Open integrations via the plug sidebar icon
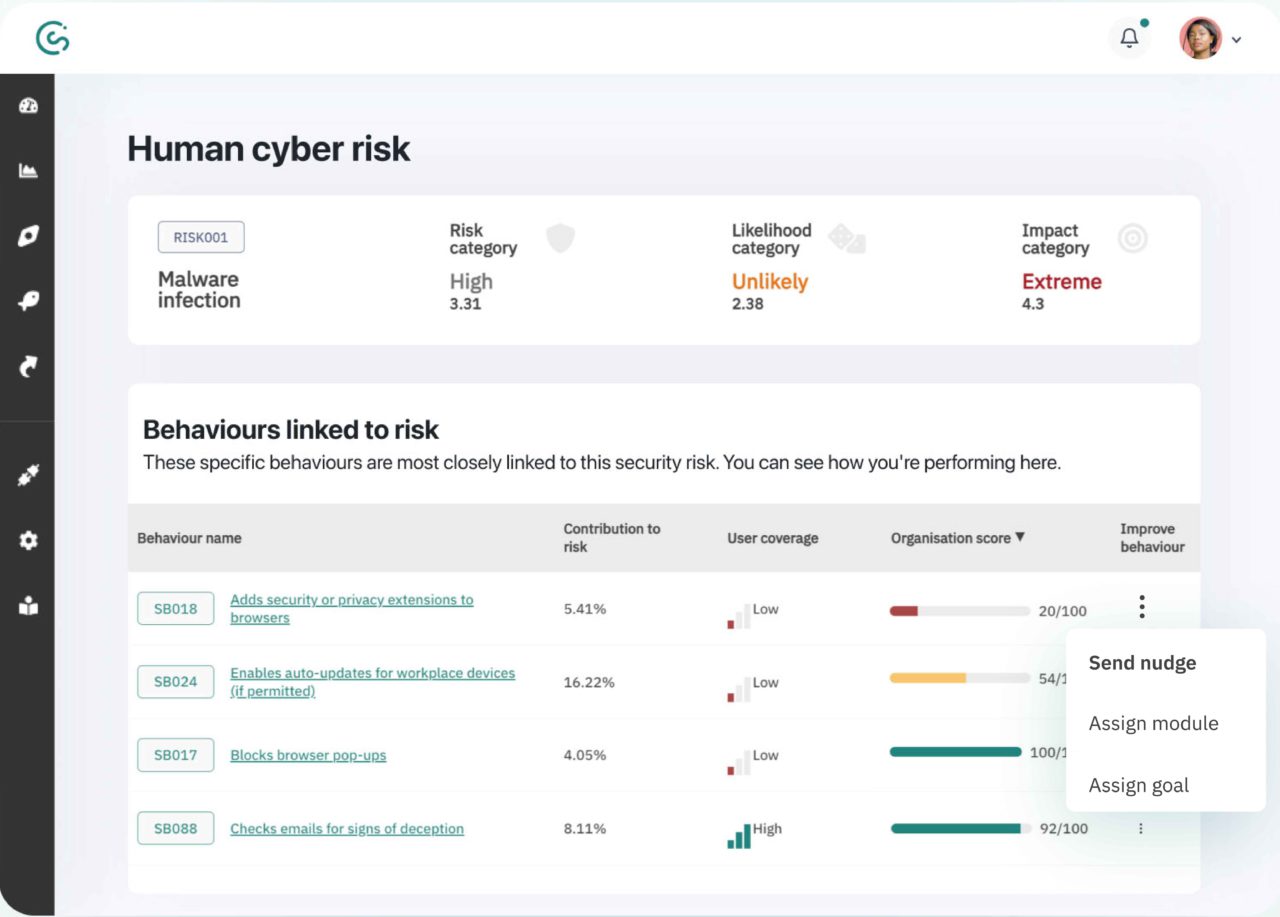Viewport: 1280px width, 917px height. click(27, 475)
